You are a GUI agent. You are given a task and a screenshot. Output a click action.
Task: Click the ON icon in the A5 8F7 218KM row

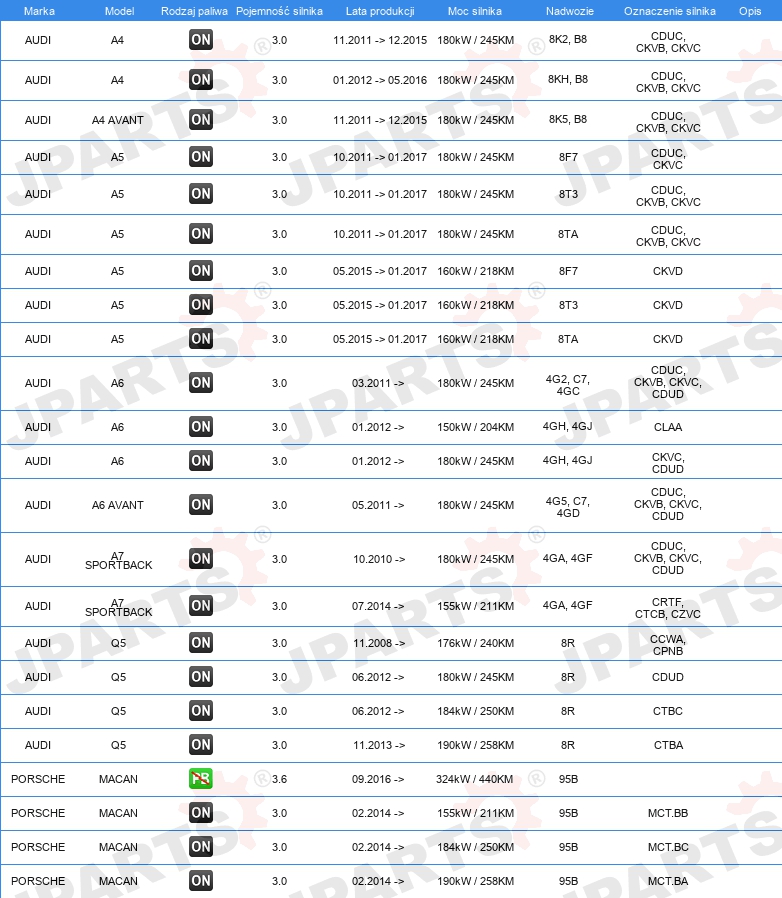click(x=201, y=271)
